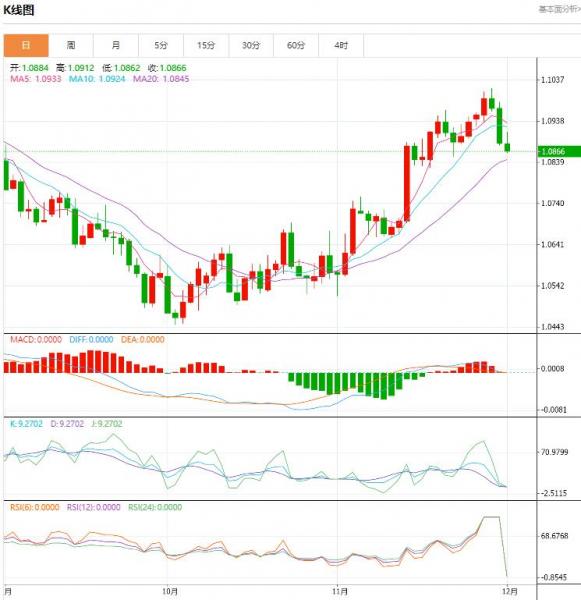Switch to the 周 weekly tab

(x=71, y=46)
